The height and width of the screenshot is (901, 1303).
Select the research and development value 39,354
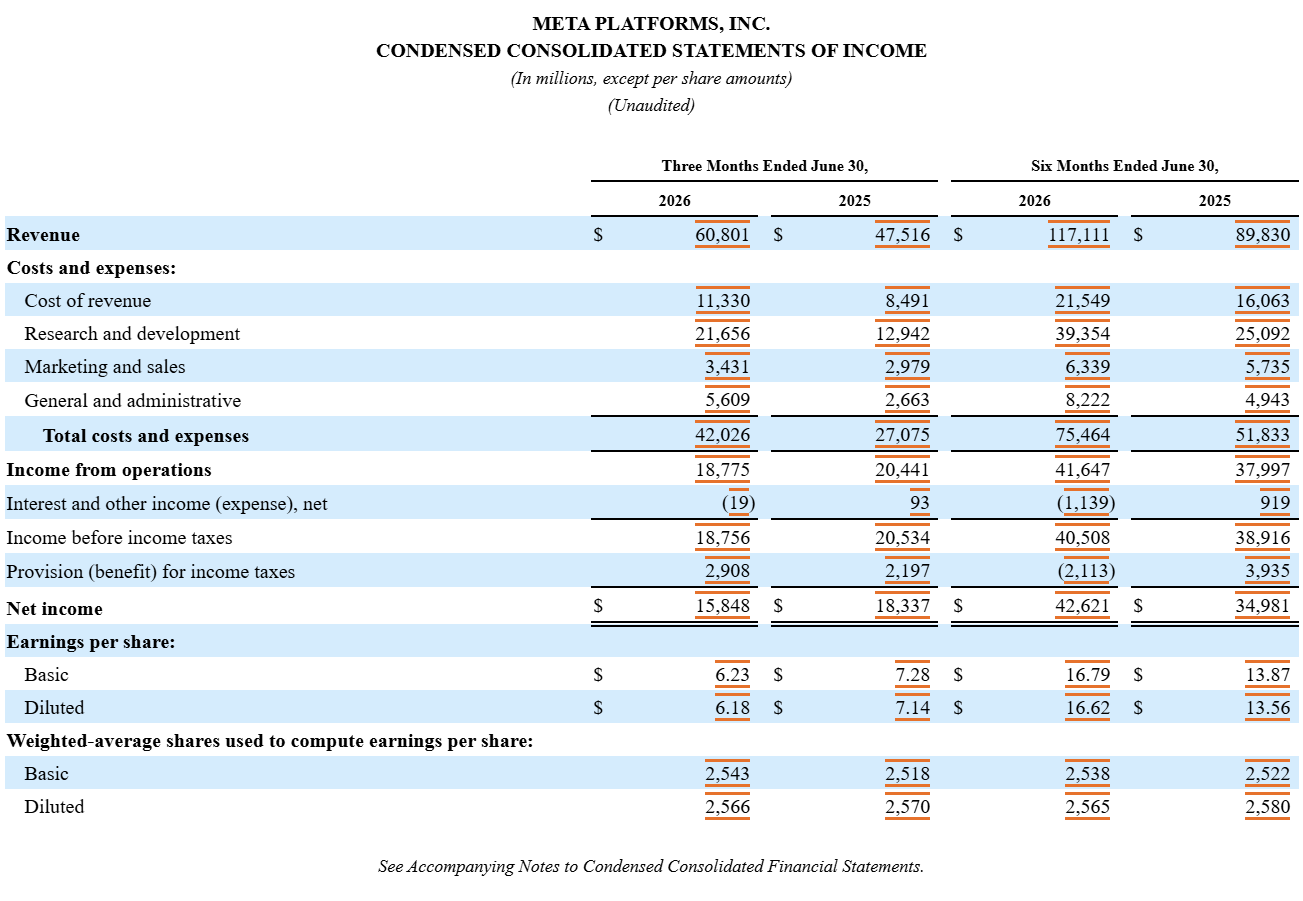click(1082, 334)
